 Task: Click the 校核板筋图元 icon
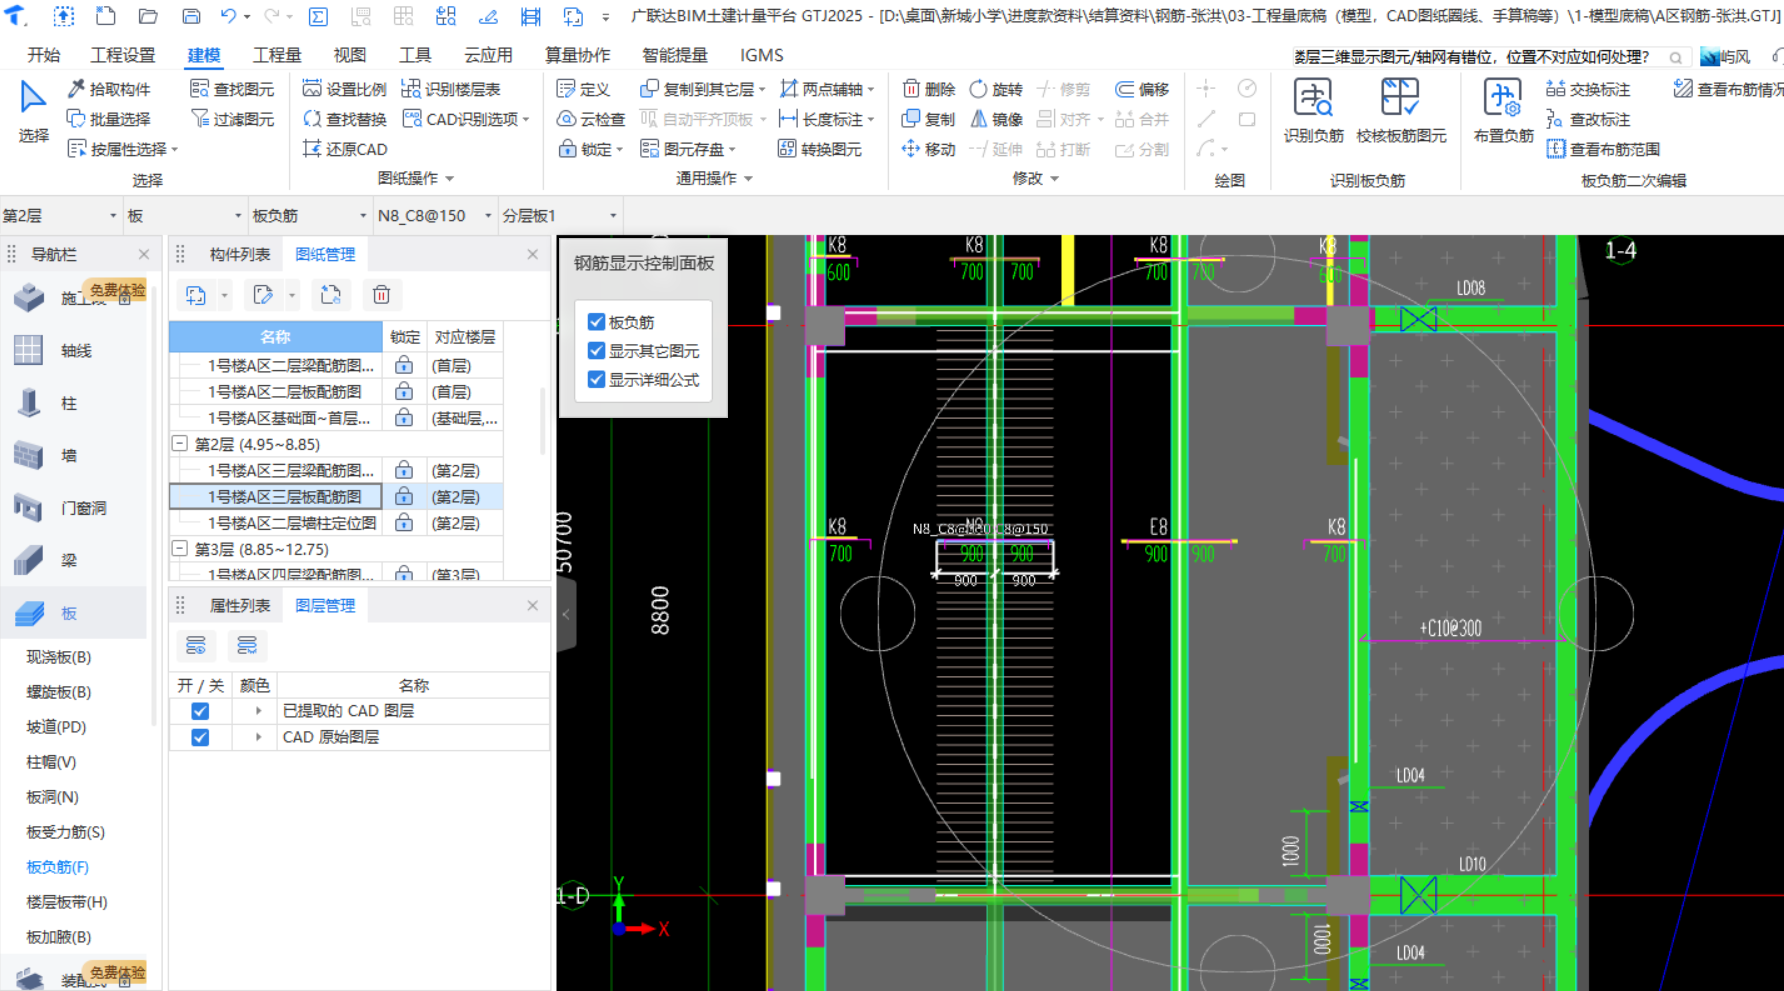coord(1400,98)
